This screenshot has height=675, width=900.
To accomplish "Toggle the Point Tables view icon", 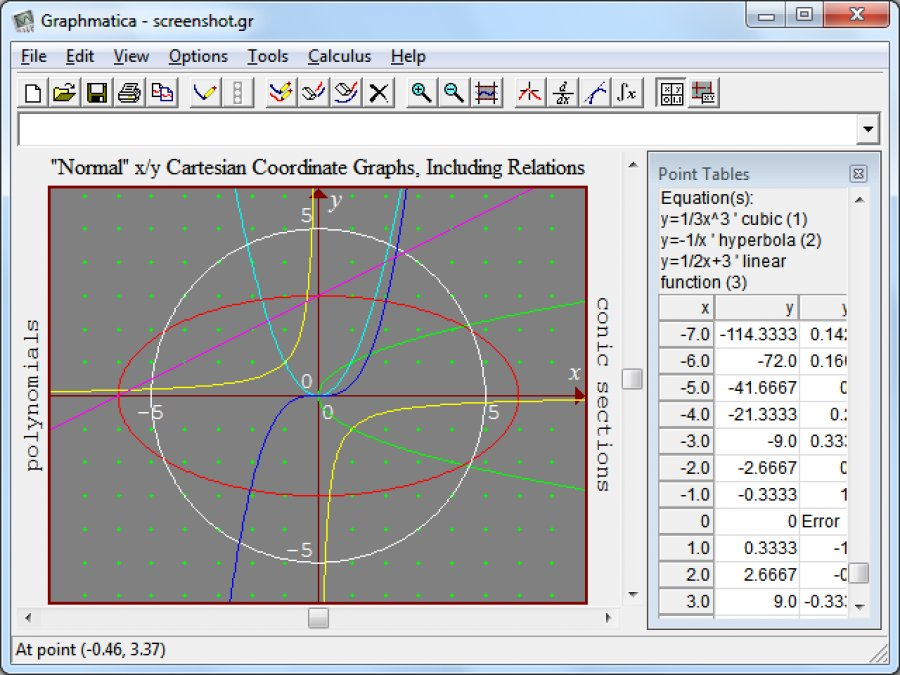I will click(x=671, y=93).
